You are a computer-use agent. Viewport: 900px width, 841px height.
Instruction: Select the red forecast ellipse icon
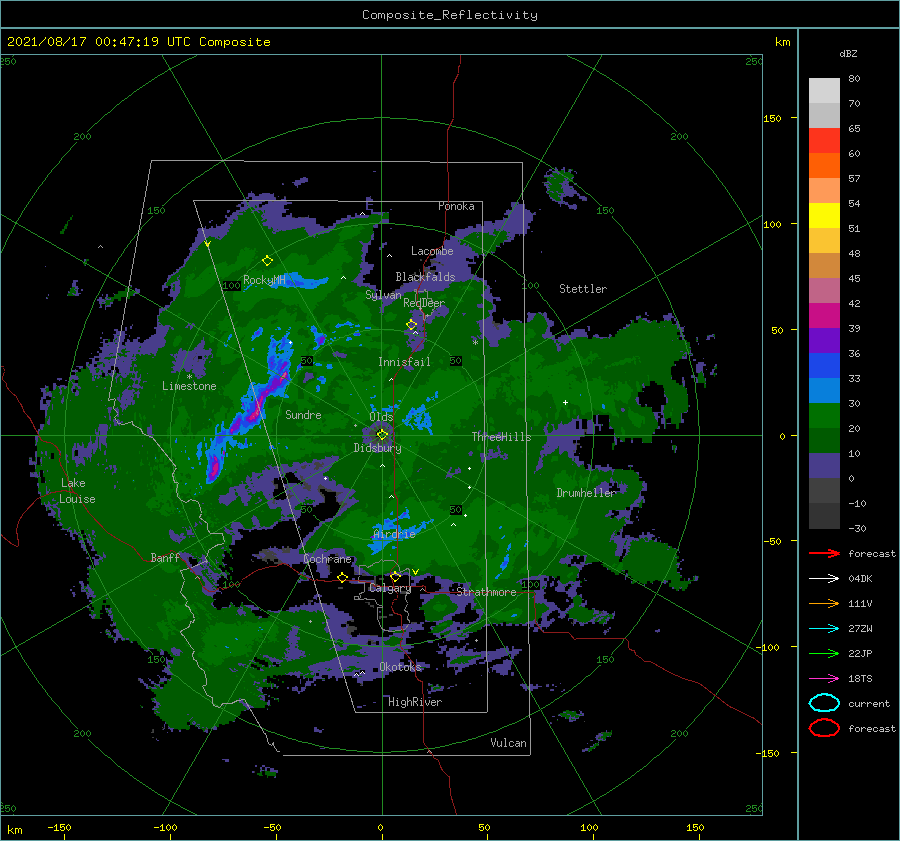click(x=824, y=728)
